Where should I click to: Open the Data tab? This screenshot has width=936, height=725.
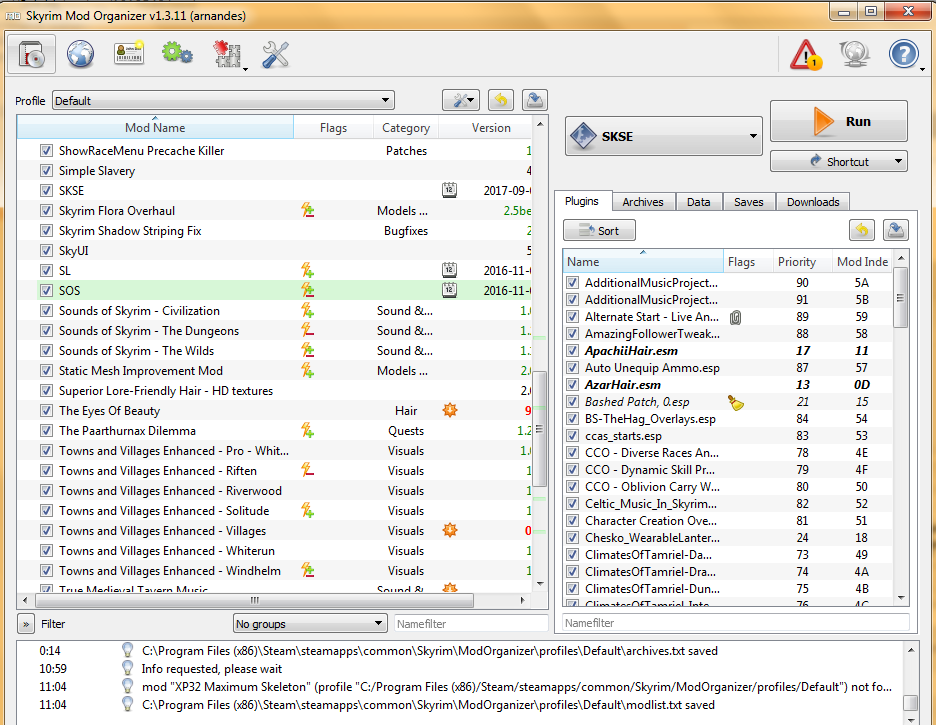[x=698, y=202]
